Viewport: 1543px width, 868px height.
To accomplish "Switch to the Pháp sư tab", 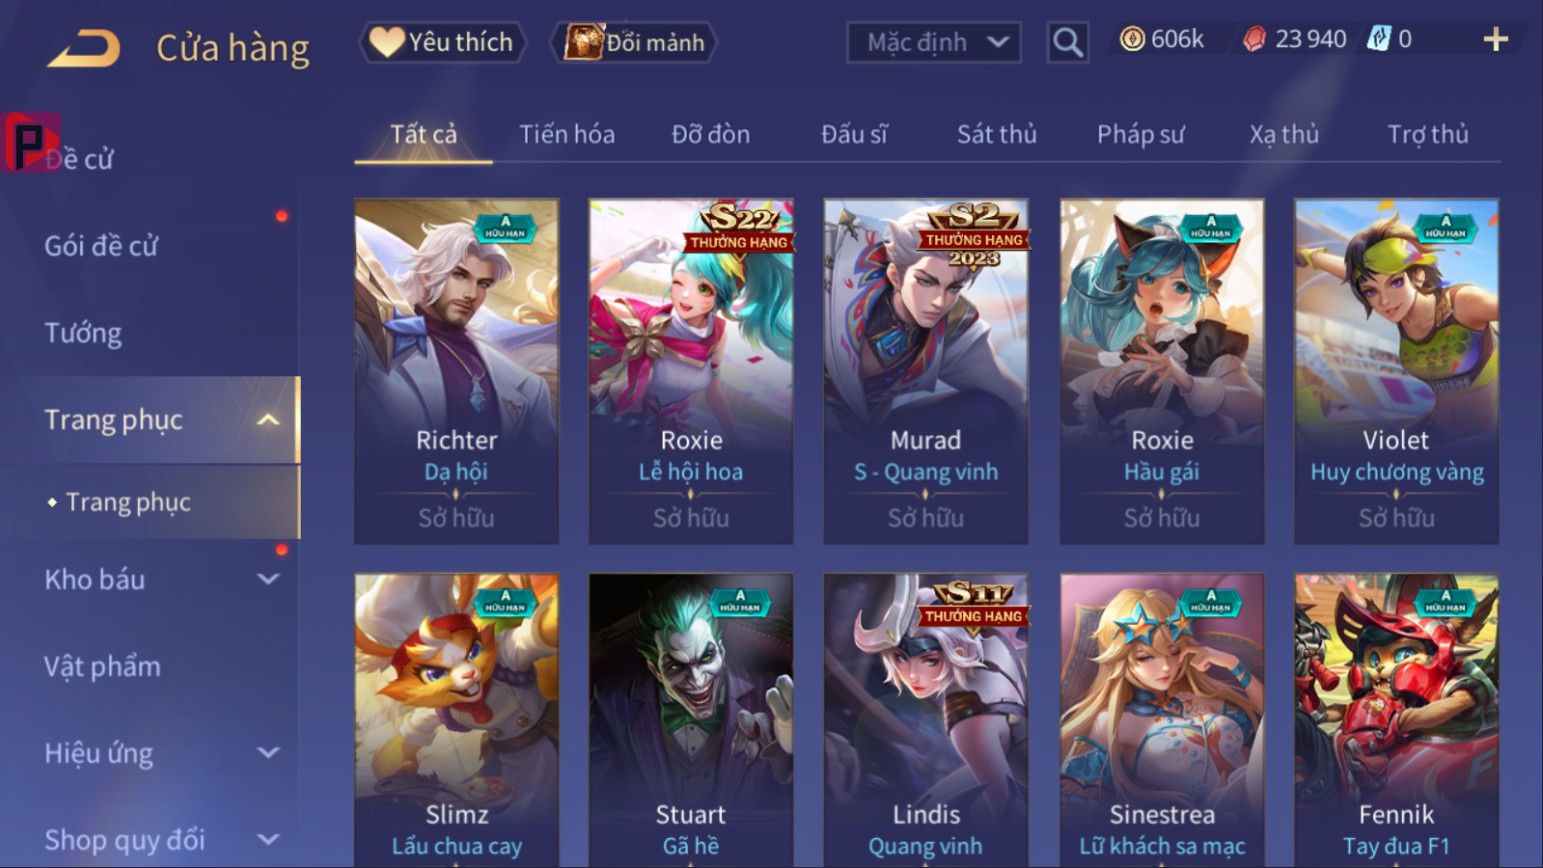I will click(x=1140, y=134).
